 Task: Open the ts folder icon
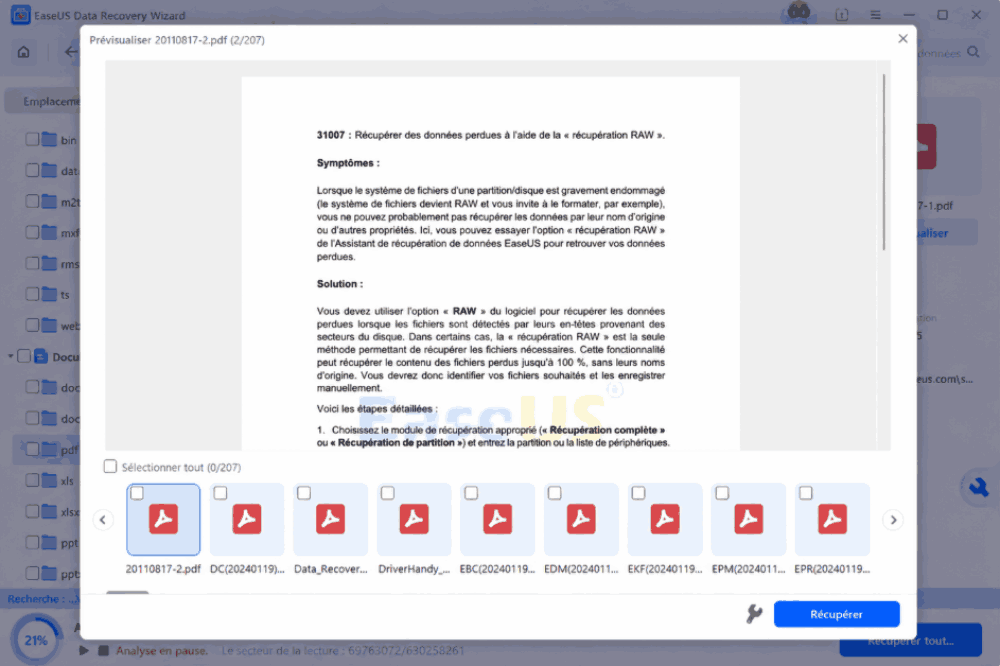(49, 294)
